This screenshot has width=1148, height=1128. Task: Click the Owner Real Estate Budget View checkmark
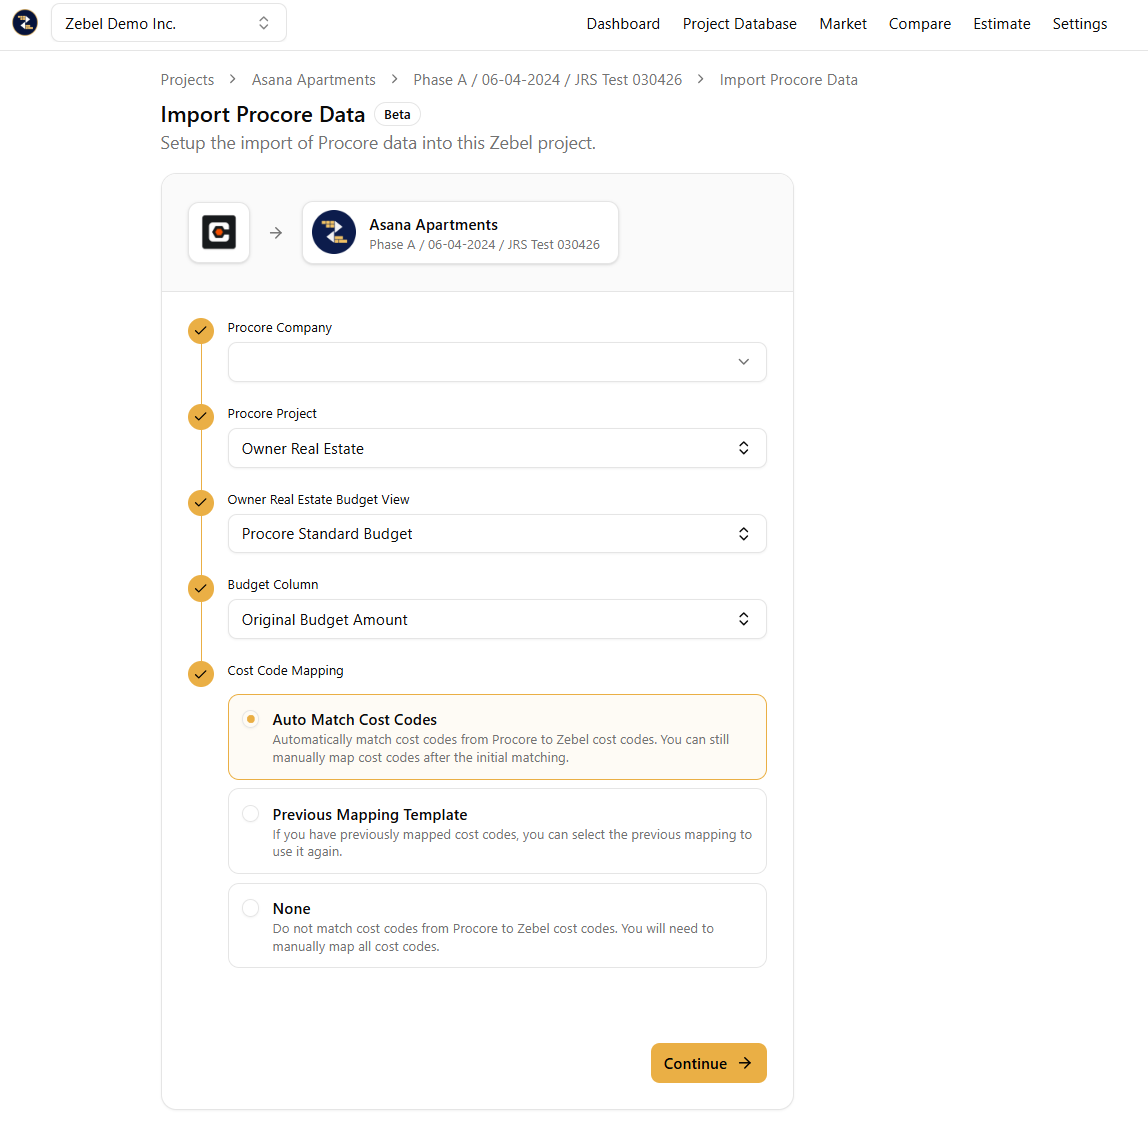(x=201, y=502)
